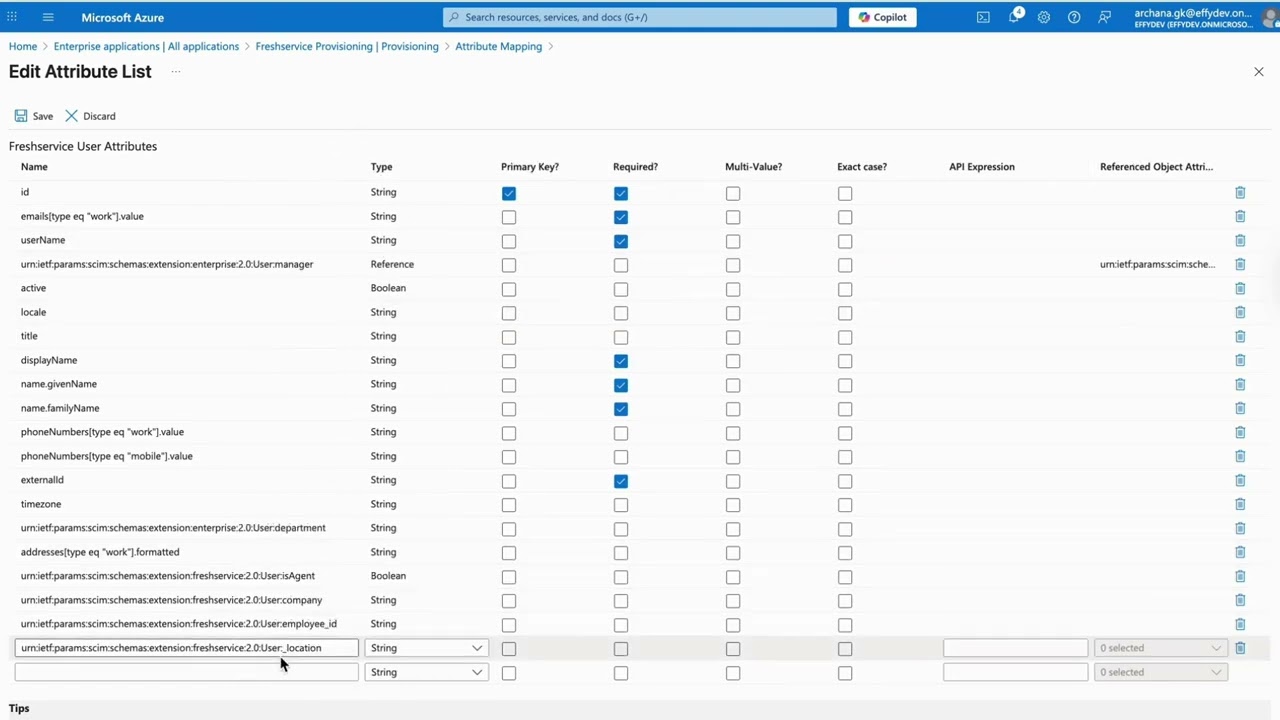The height and width of the screenshot is (720, 1280).
Task: Delete the name.familyName attribute
Action: click(1240, 408)
